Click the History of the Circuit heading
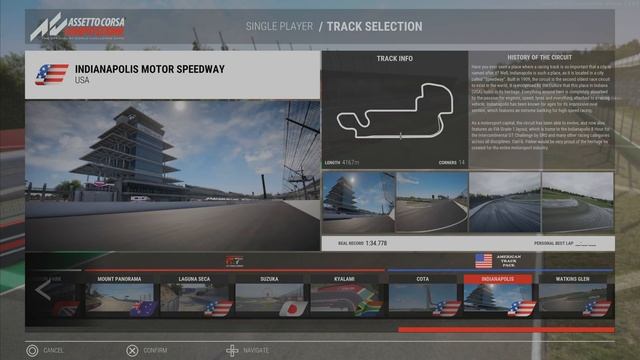 coord(540,58)
